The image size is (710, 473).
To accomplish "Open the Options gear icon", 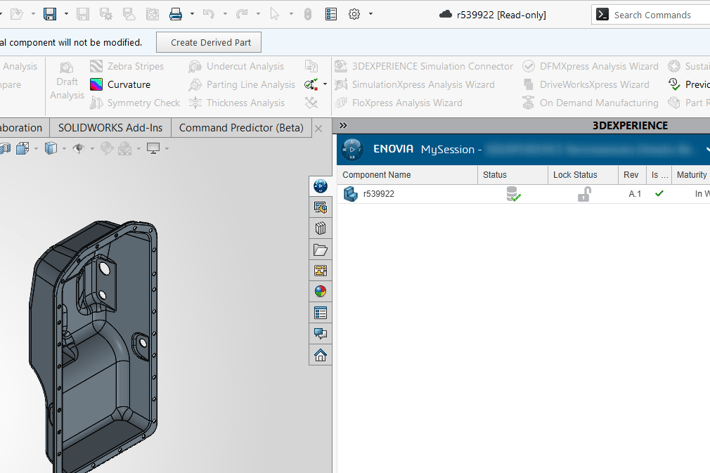I will pyautogui.click(x=354, y=14).
